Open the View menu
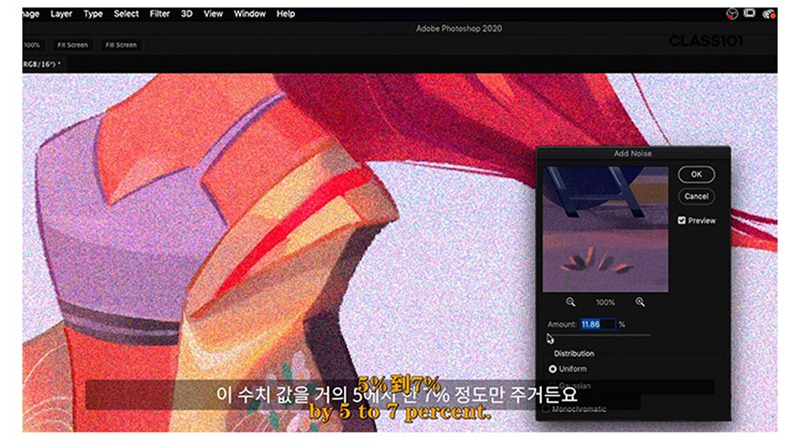Viewport: 800px width, 447px height. pyautogui.click(x=213, y=14)
